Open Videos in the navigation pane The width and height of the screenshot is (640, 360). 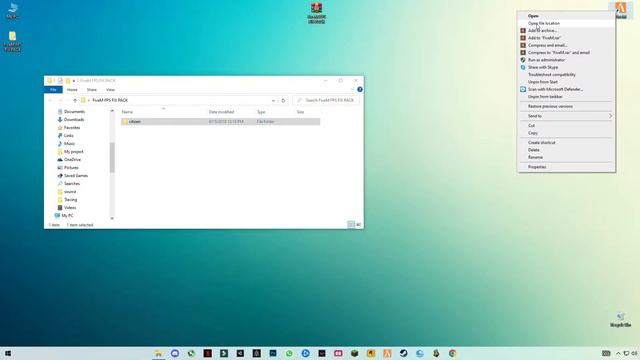point(67,208)
